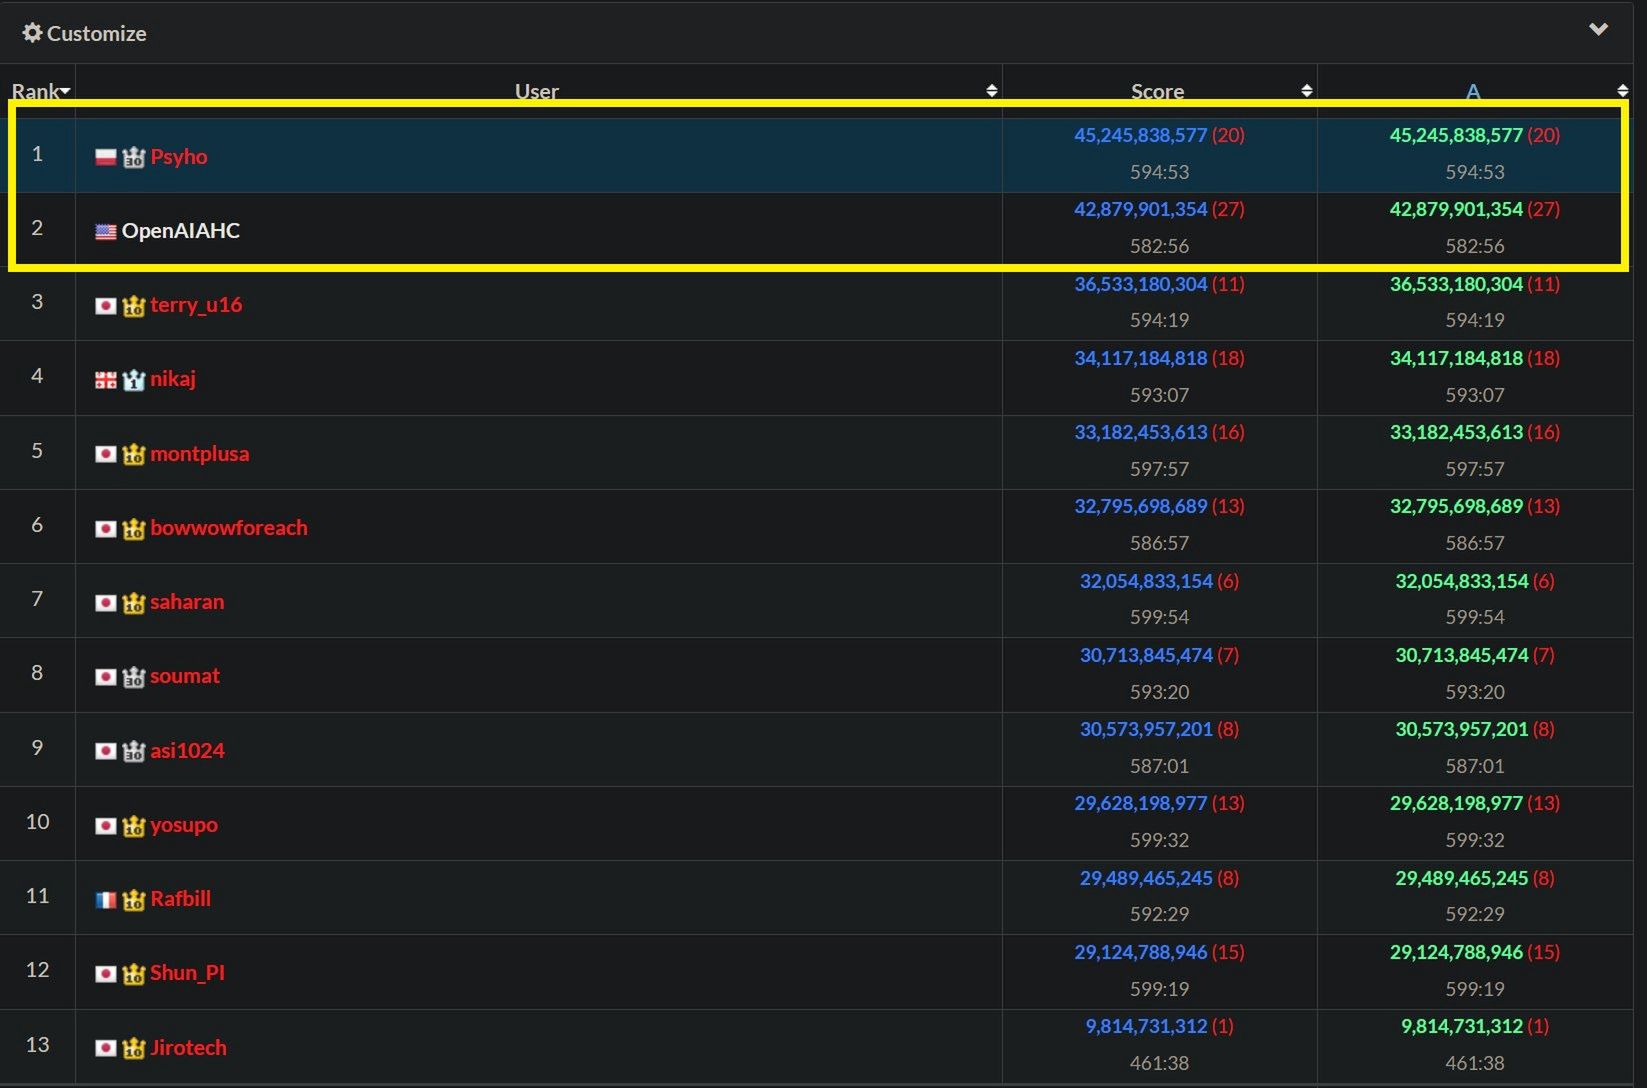The height and width of the screenshot is (1088, 1647).
Task: Click the France flag beside Rafbill
Action: [106, 899]
